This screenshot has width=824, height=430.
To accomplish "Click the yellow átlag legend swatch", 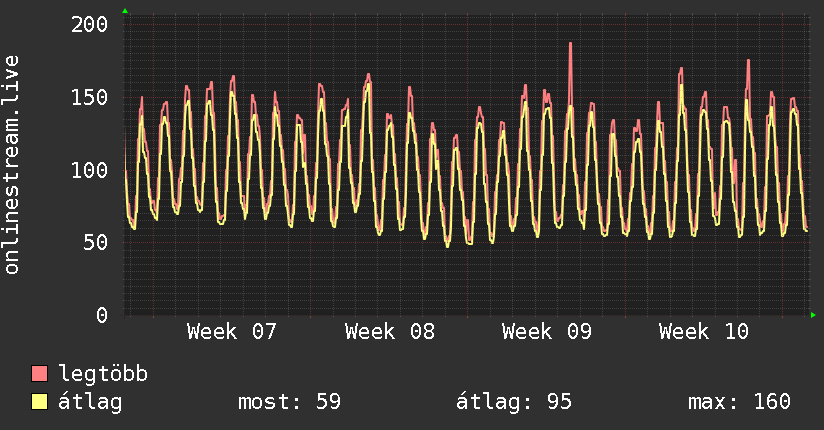I will click(40, 402).
